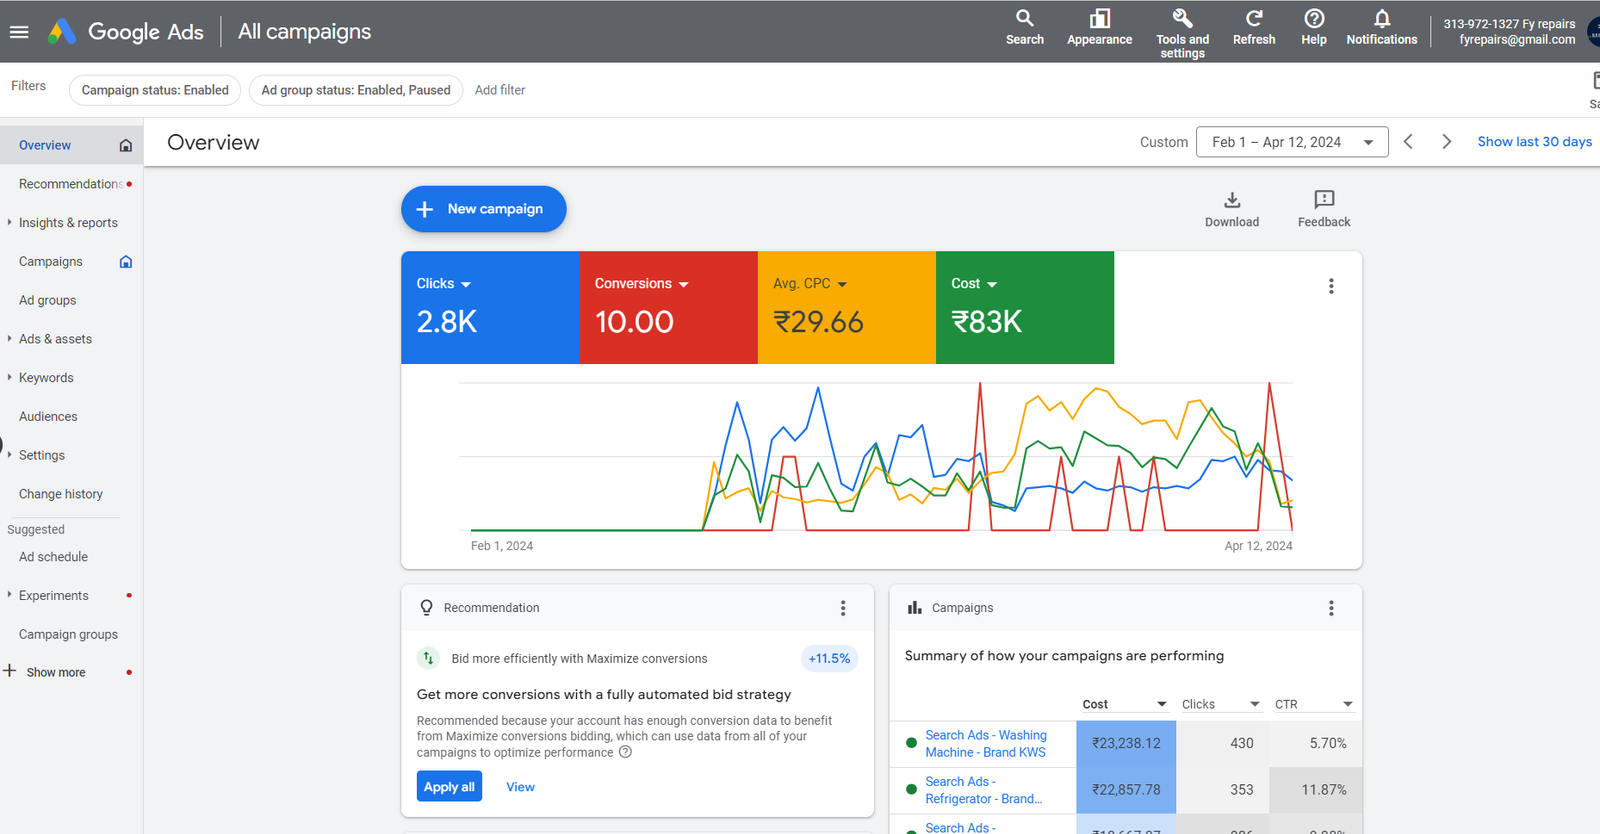Click the Refresh icon
The image size is (1600, 834).
coord(1253,19)
